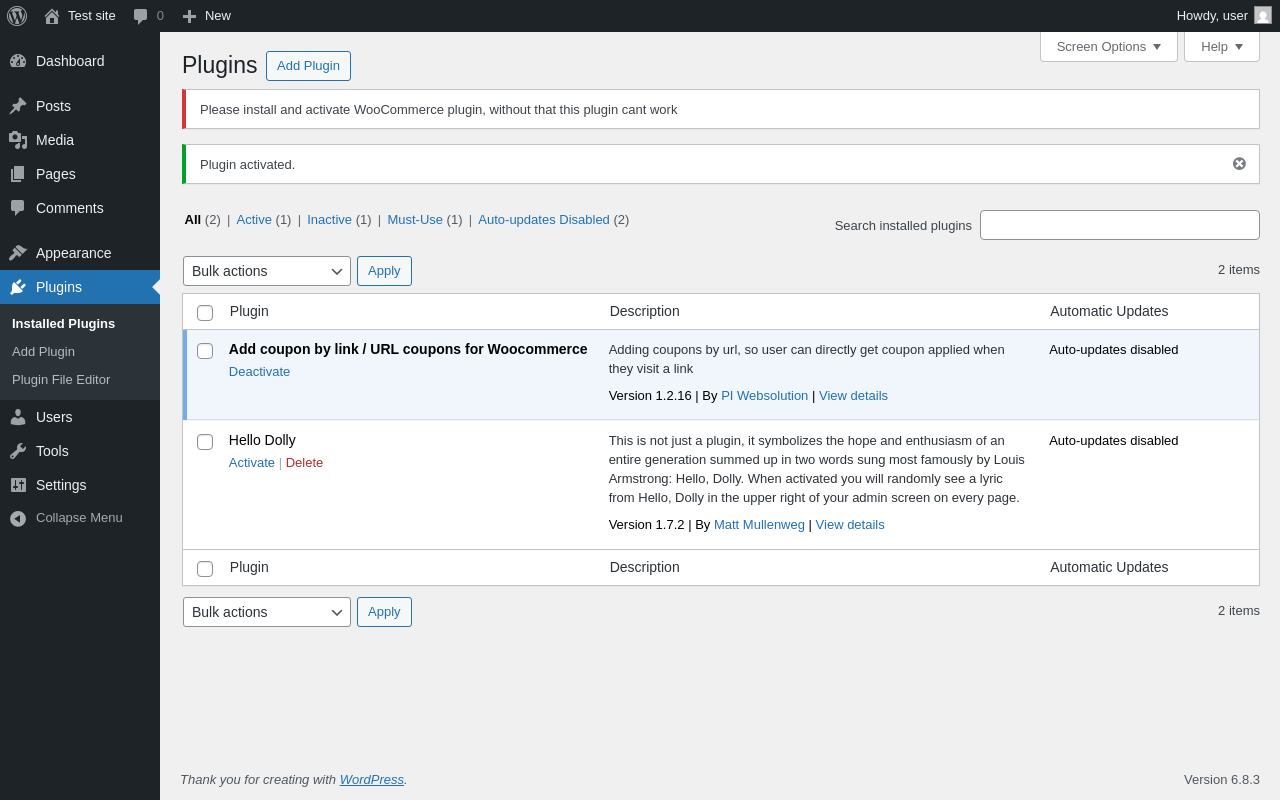Open the Media library icon
The image size is (1280, 800).
coord(18,140)
